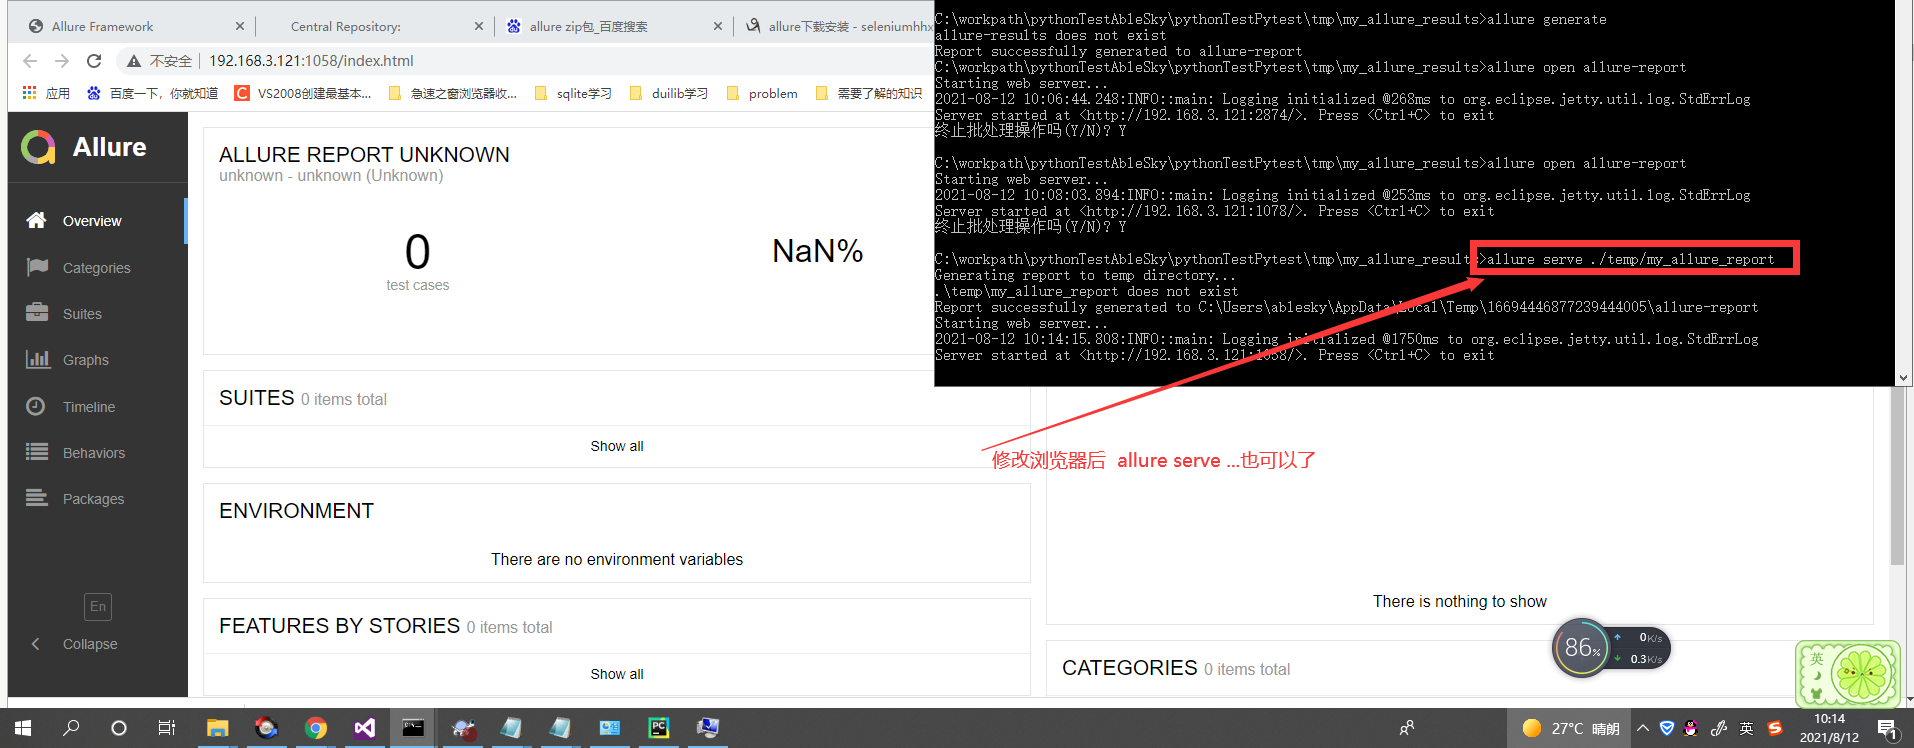The image size is (1914, 748).
Task: Click the Timeline clock icon
Action: (36, 406)
